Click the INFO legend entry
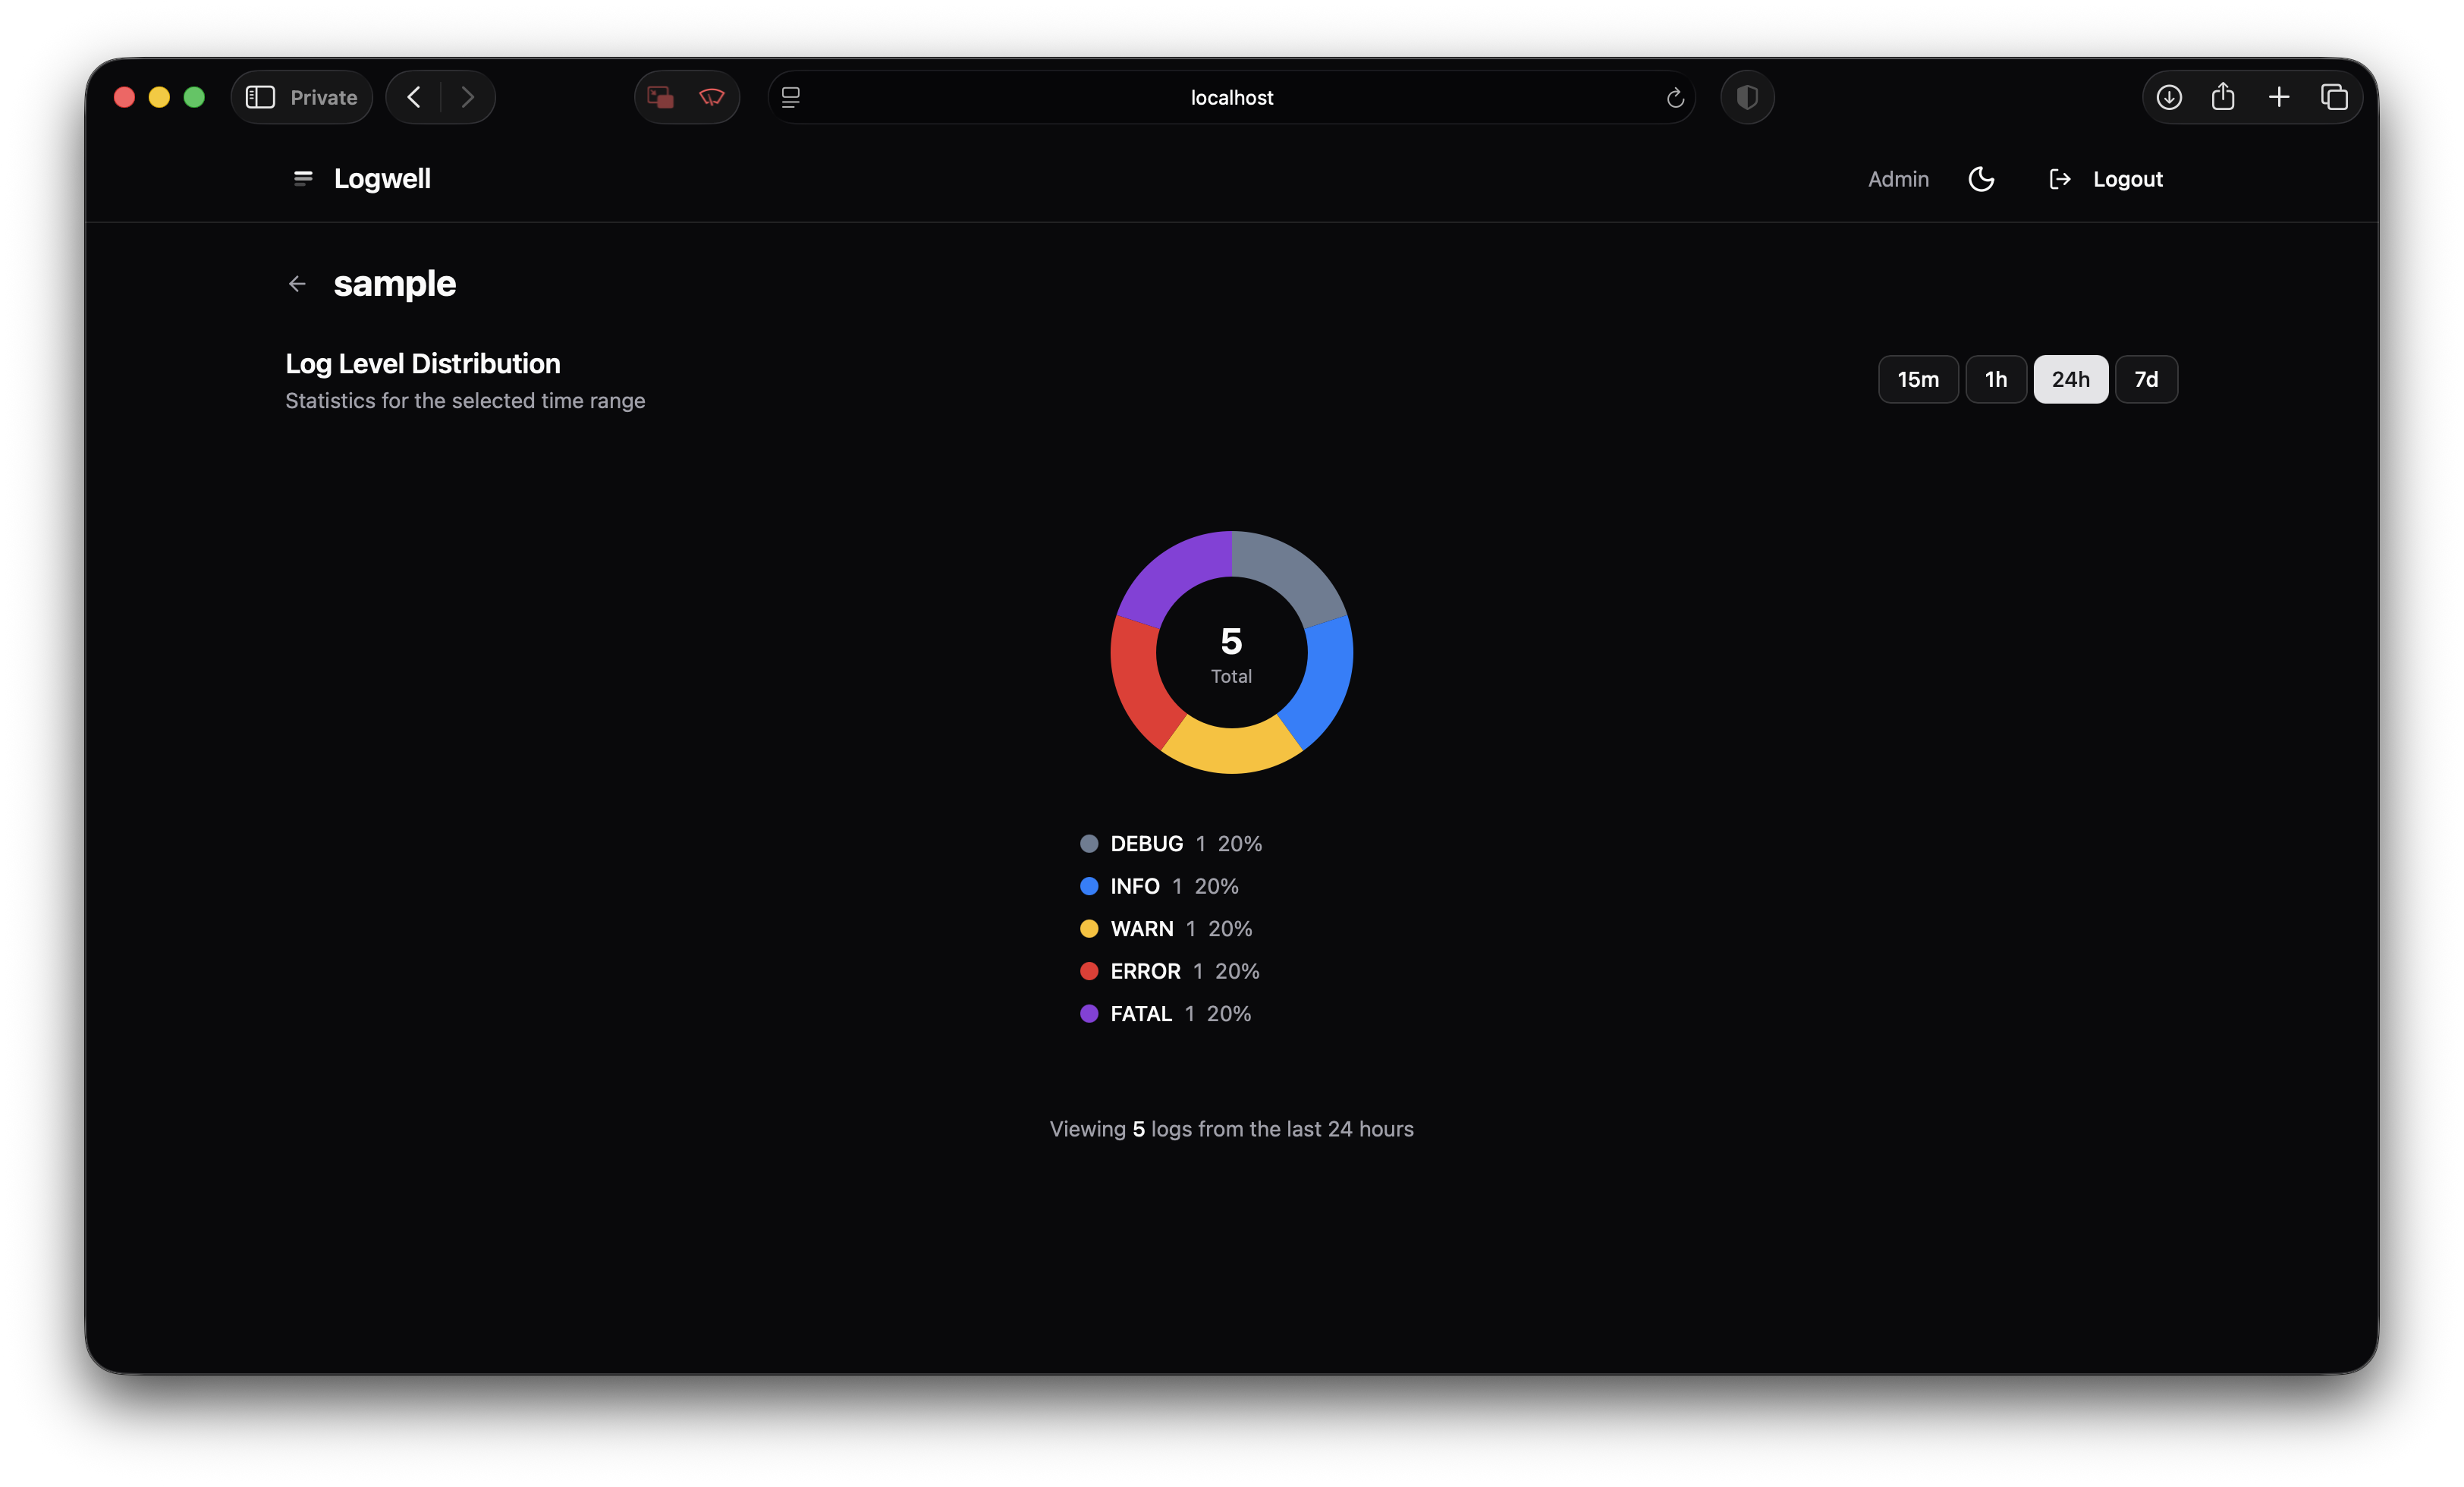The height and width of the screenshot is (1487, 2464). point(1134,886)
